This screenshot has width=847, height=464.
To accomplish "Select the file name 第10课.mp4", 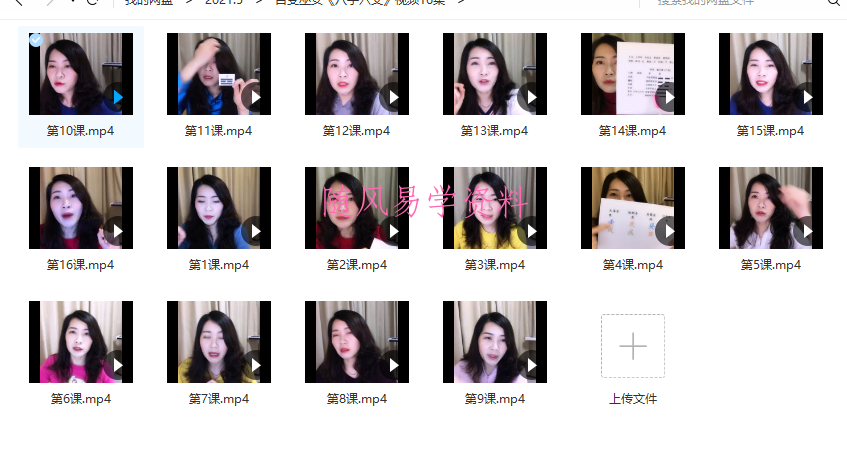I will click(x=80, y=131).
